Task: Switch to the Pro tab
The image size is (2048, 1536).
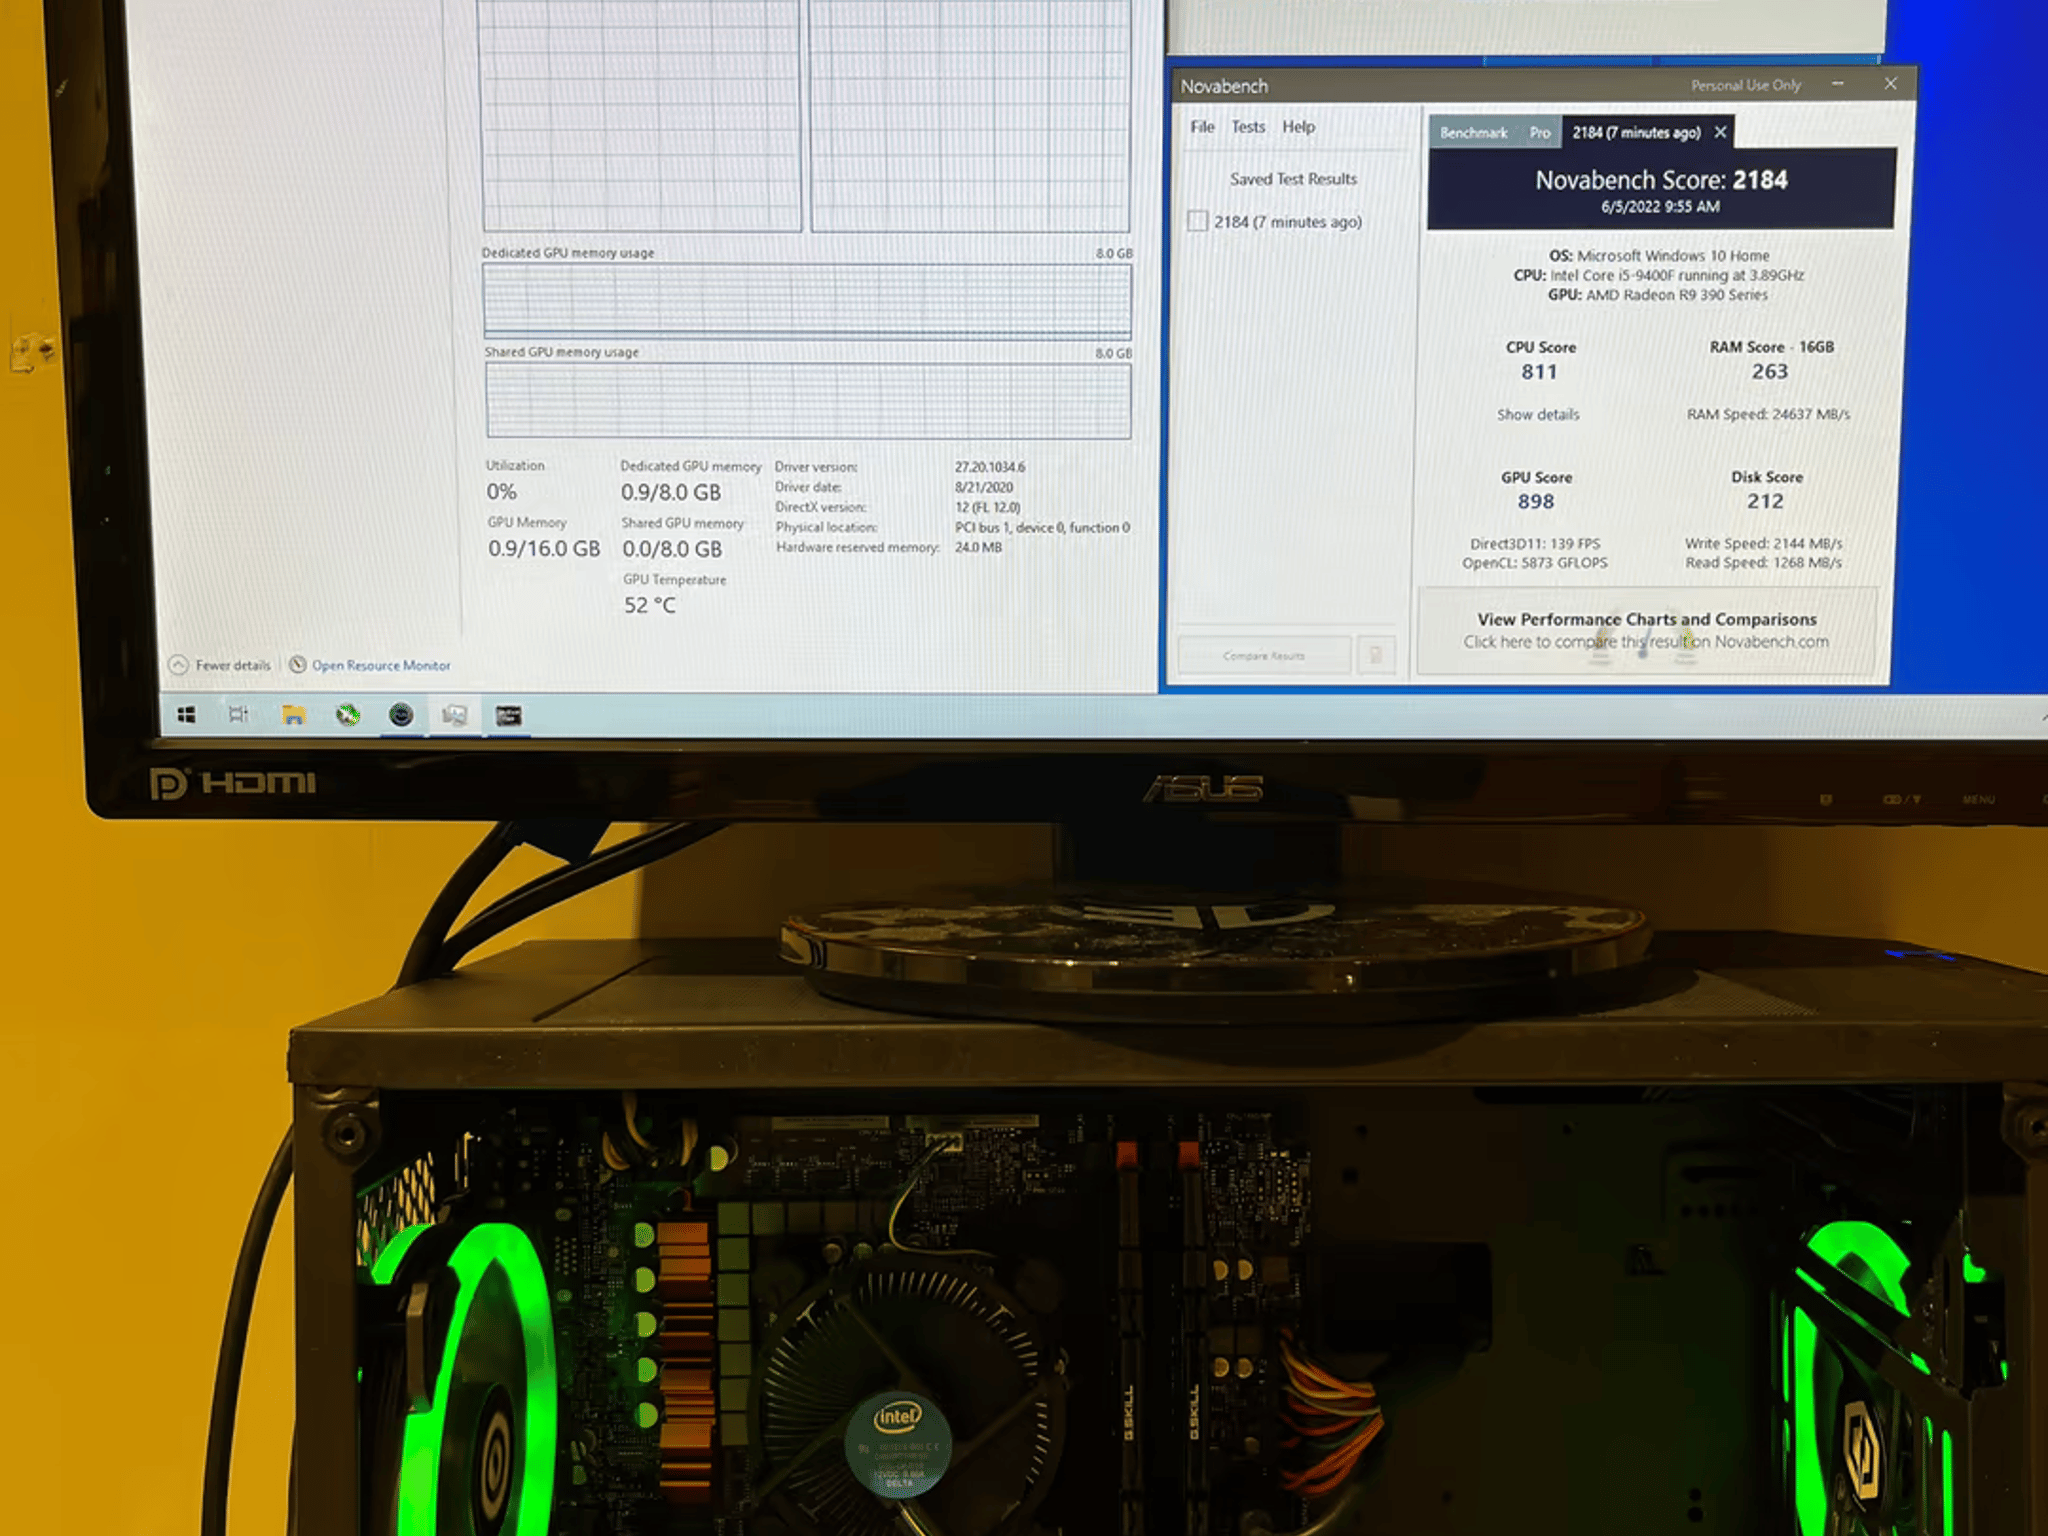Action: [x=1540, y=132]
